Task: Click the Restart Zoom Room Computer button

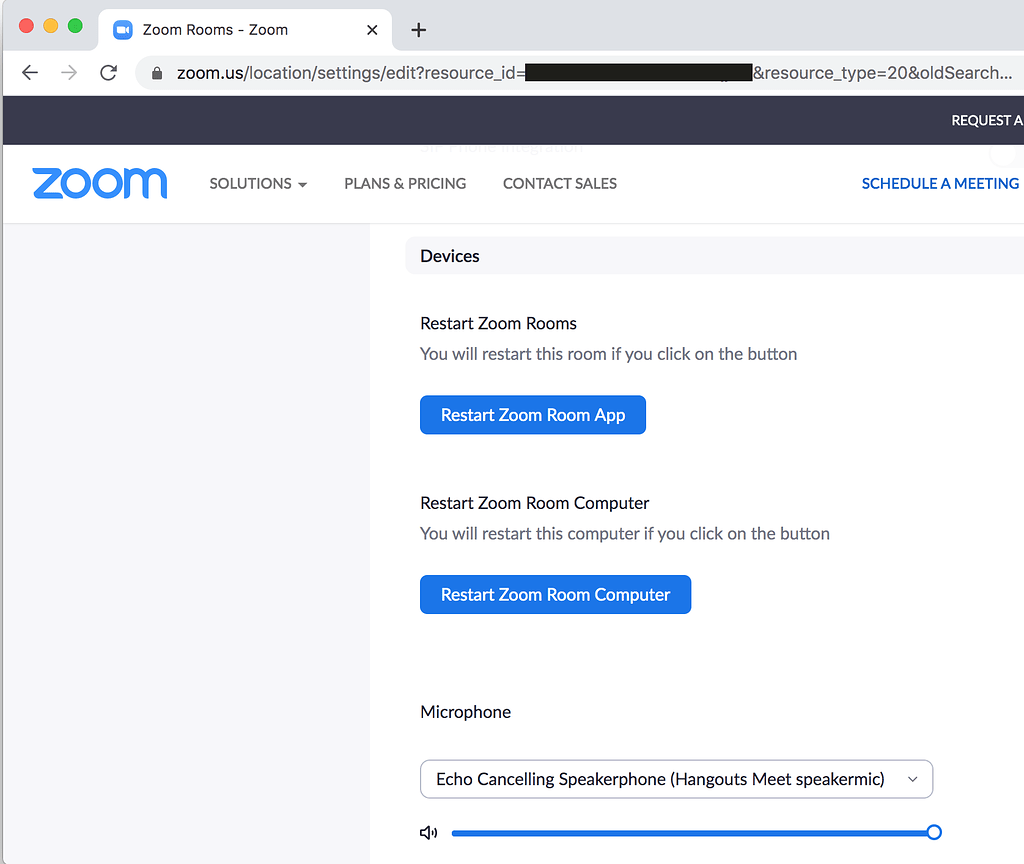Action: coord(555,594)
